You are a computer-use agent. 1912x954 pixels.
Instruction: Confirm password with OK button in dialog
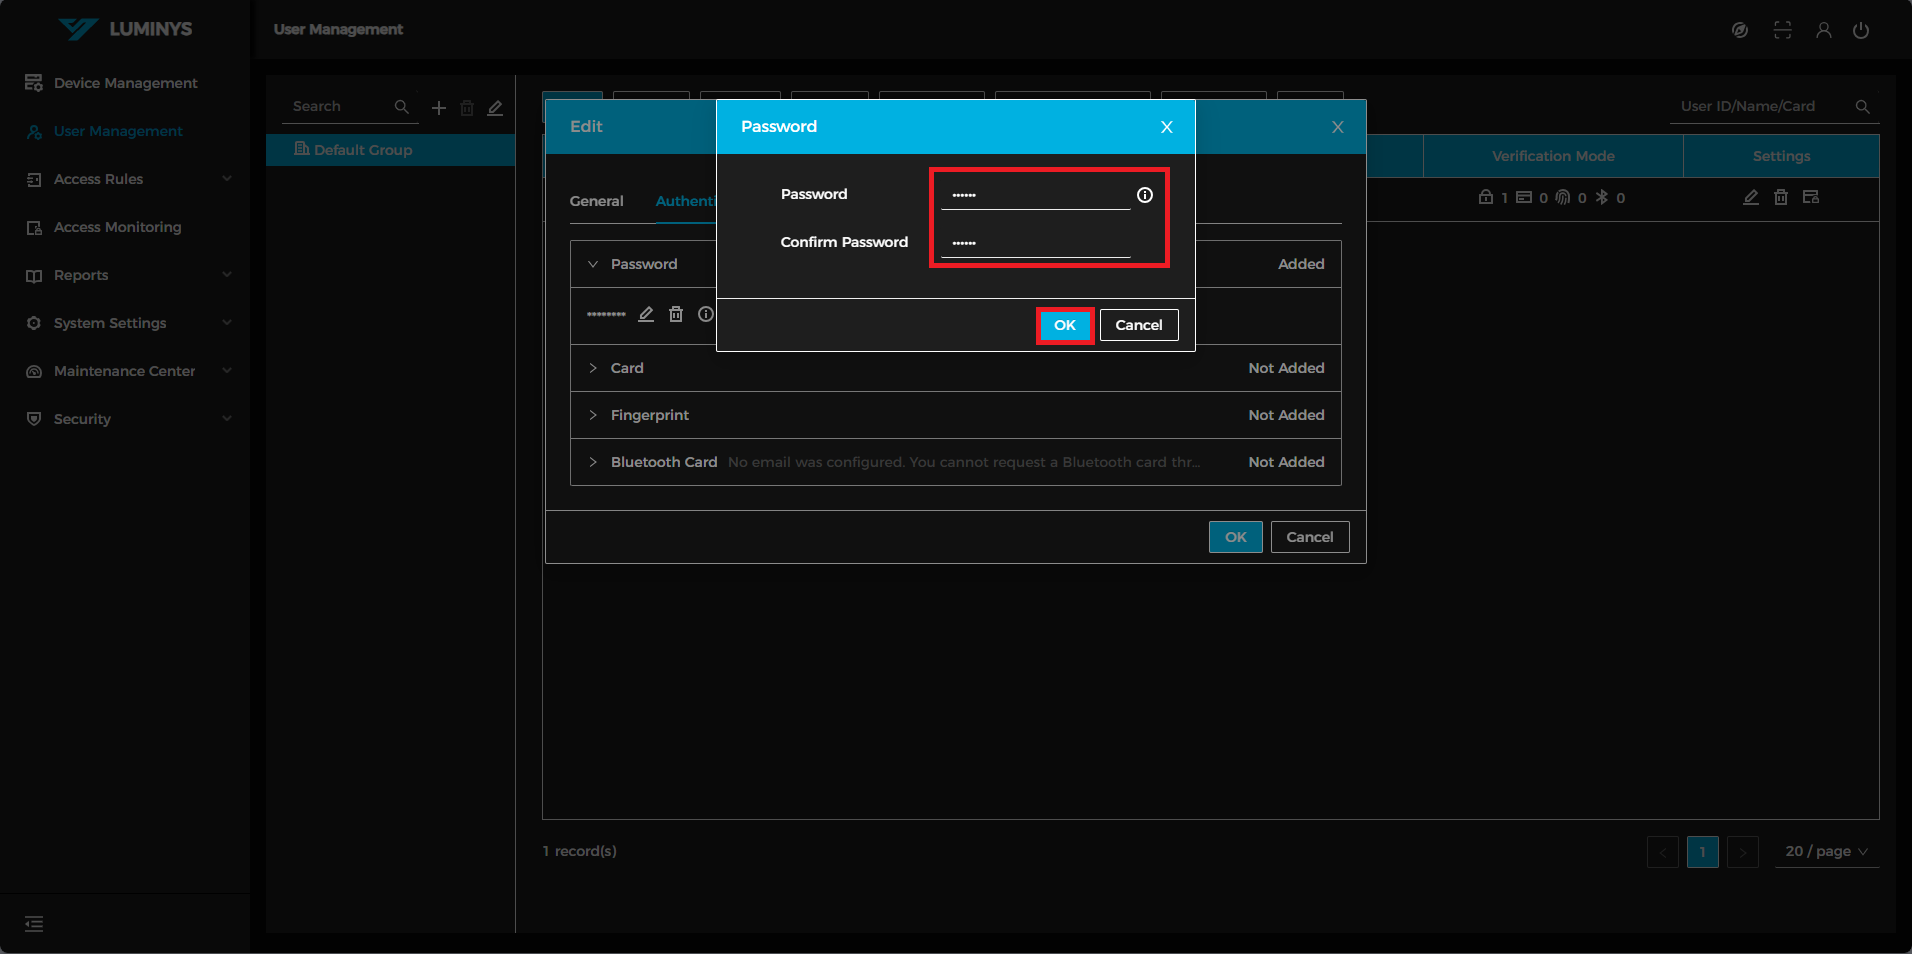[x=1065, y=325]
